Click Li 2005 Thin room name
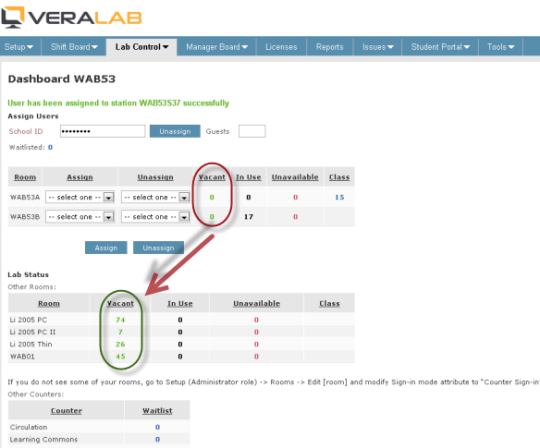This screenshot has height=448, width=540. (31, 344)
